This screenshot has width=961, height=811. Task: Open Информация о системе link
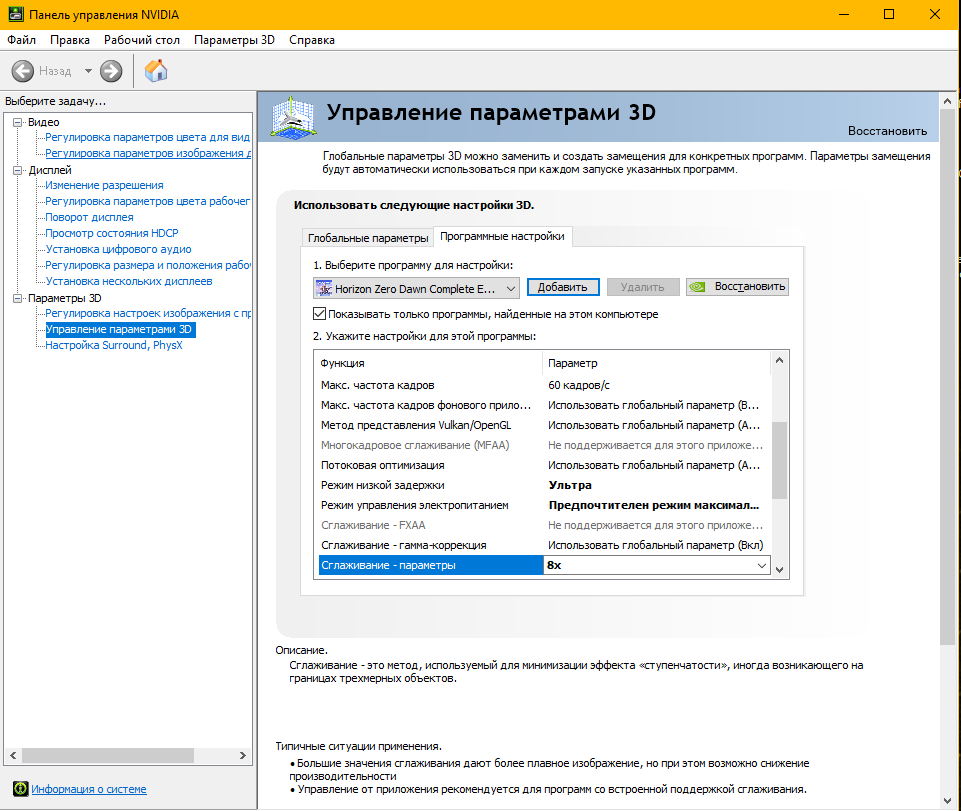(x=89, y=789)
